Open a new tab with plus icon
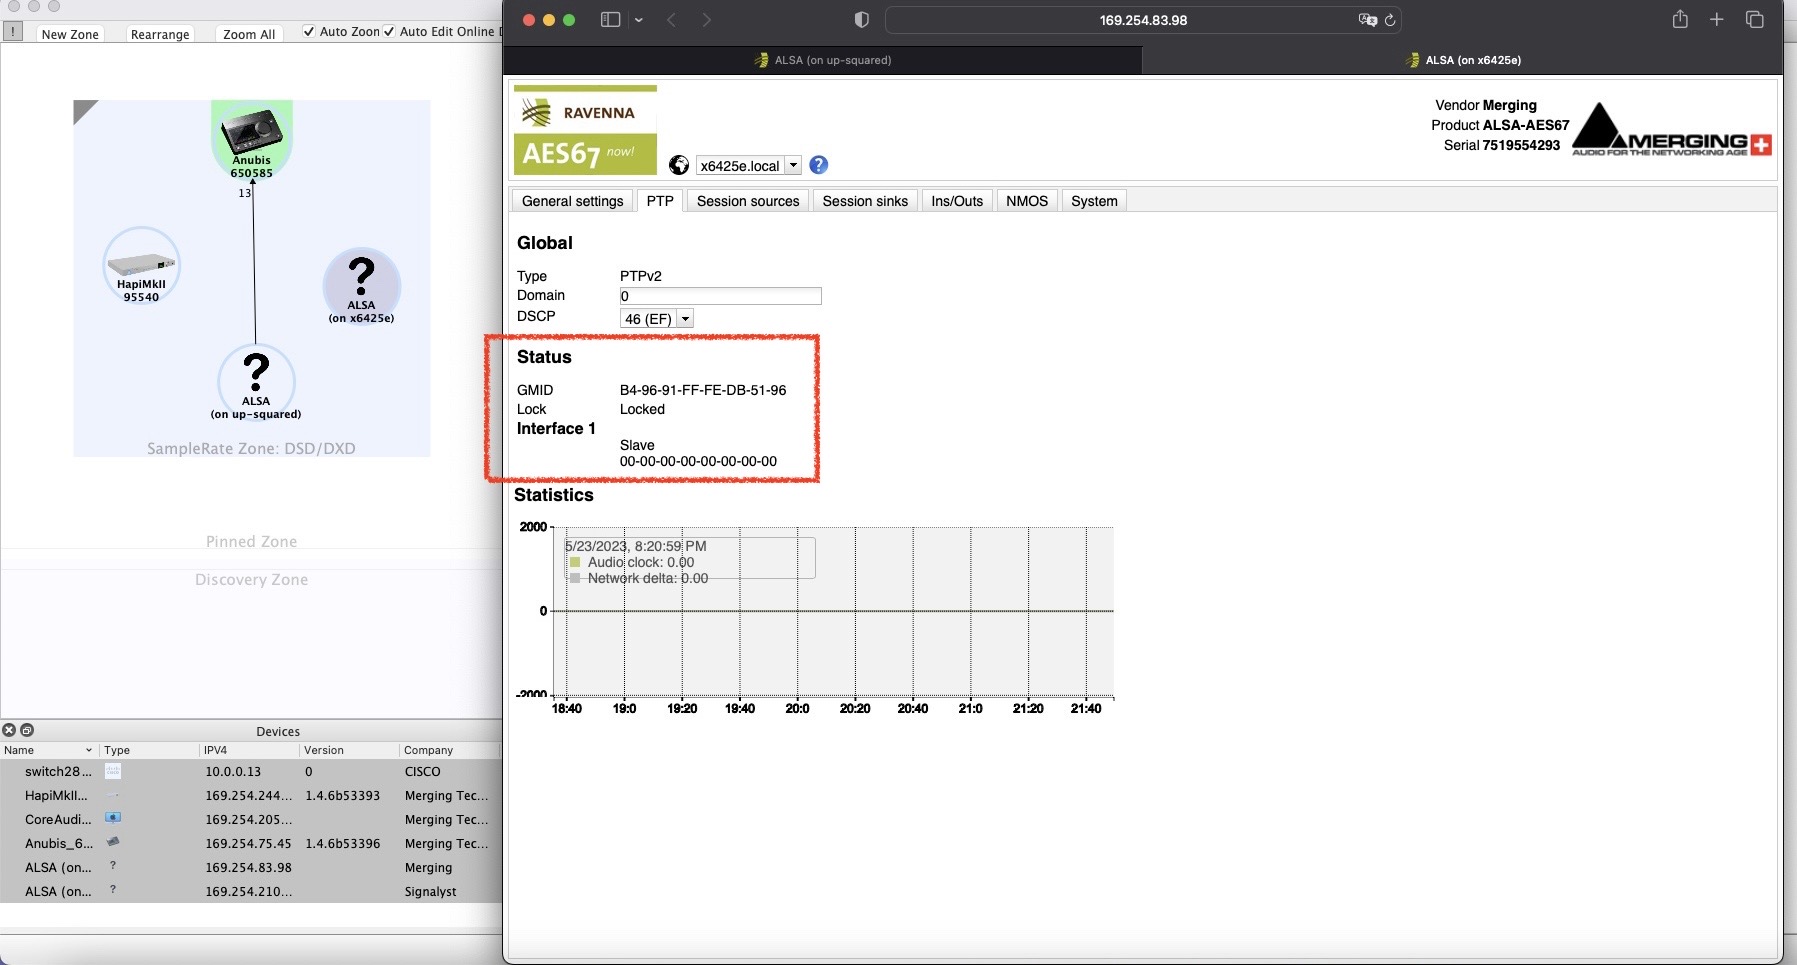This screenshot has width=1797, height=965. pyautogui.click(x=1716, y=20)
